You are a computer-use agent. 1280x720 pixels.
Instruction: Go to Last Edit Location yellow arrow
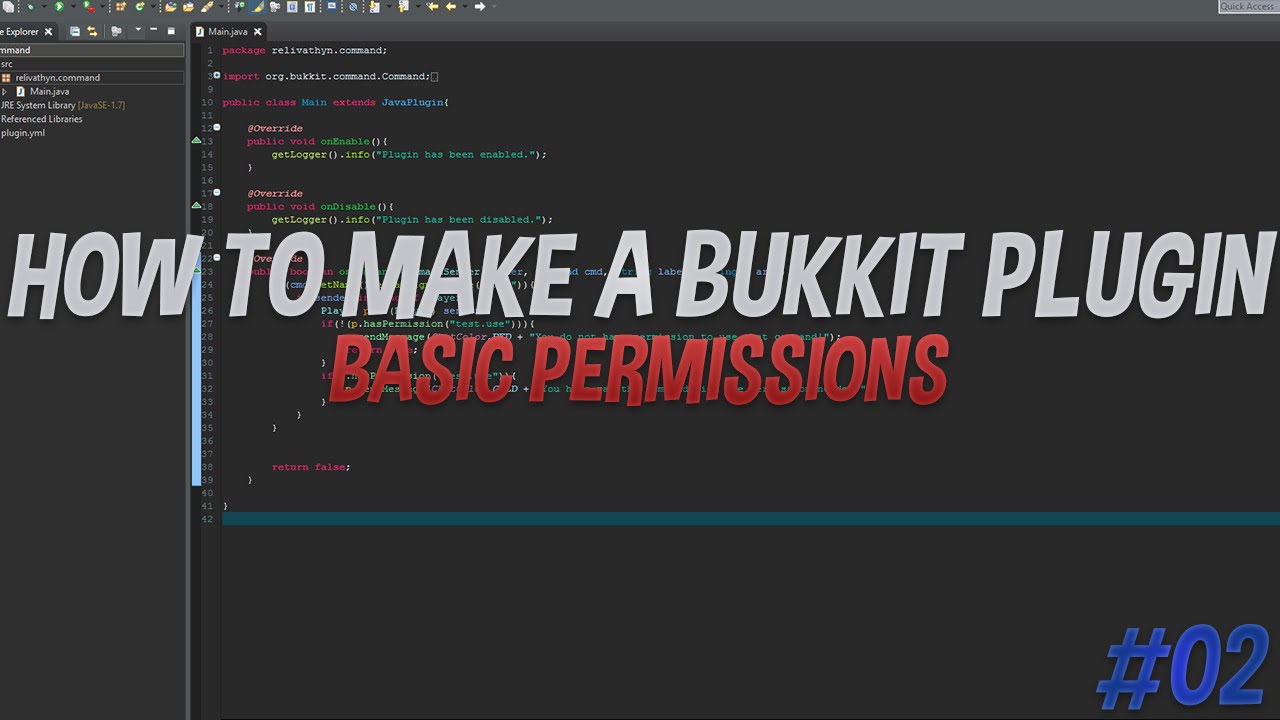click(x=432, y=6)
